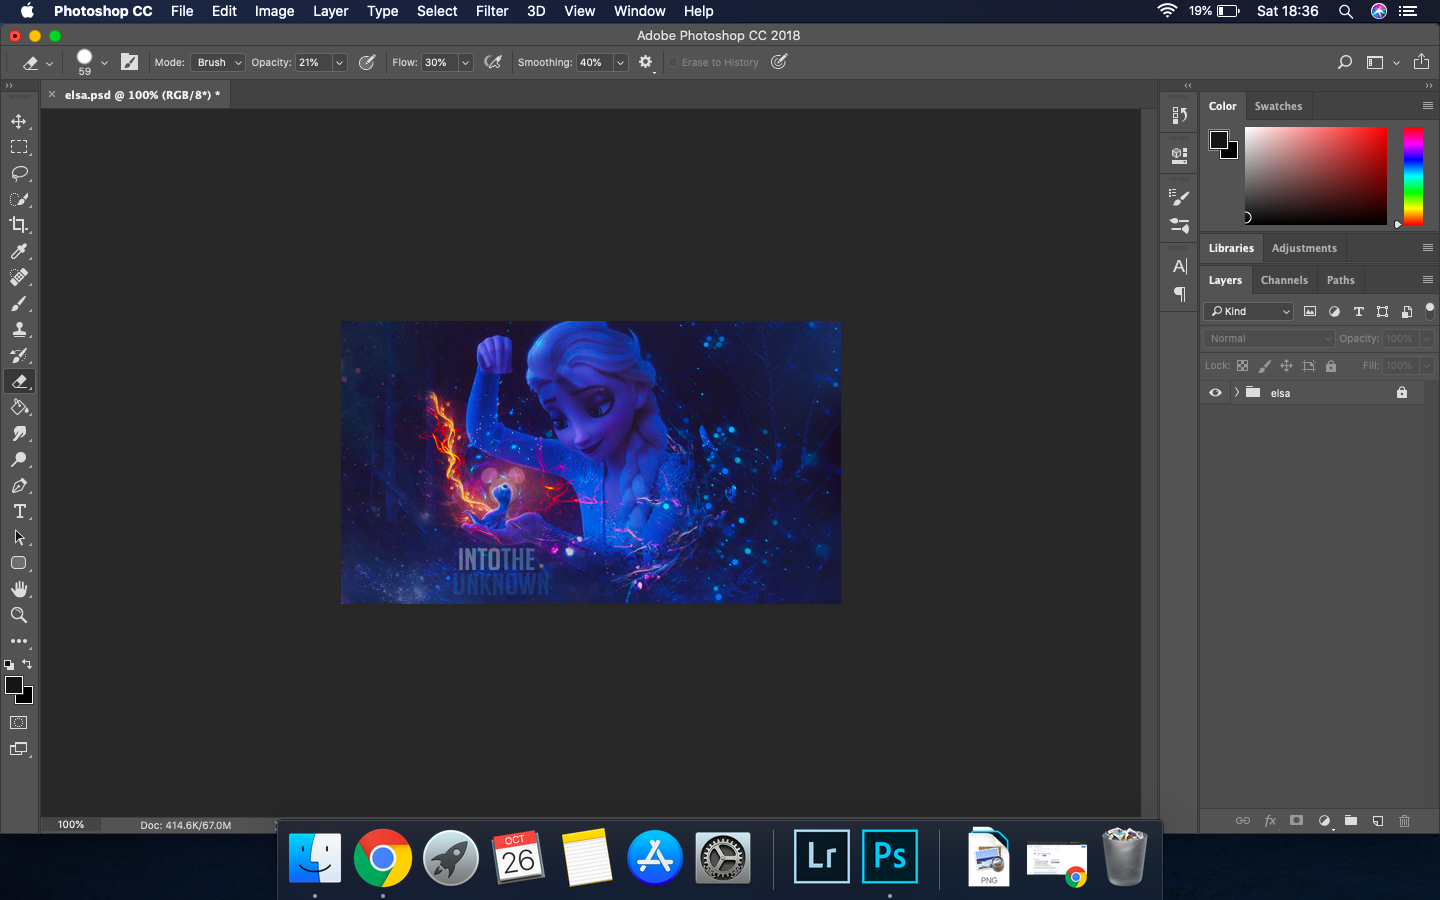
Task: Enable airbrush-style build-up effects
Action: point(493,62)
